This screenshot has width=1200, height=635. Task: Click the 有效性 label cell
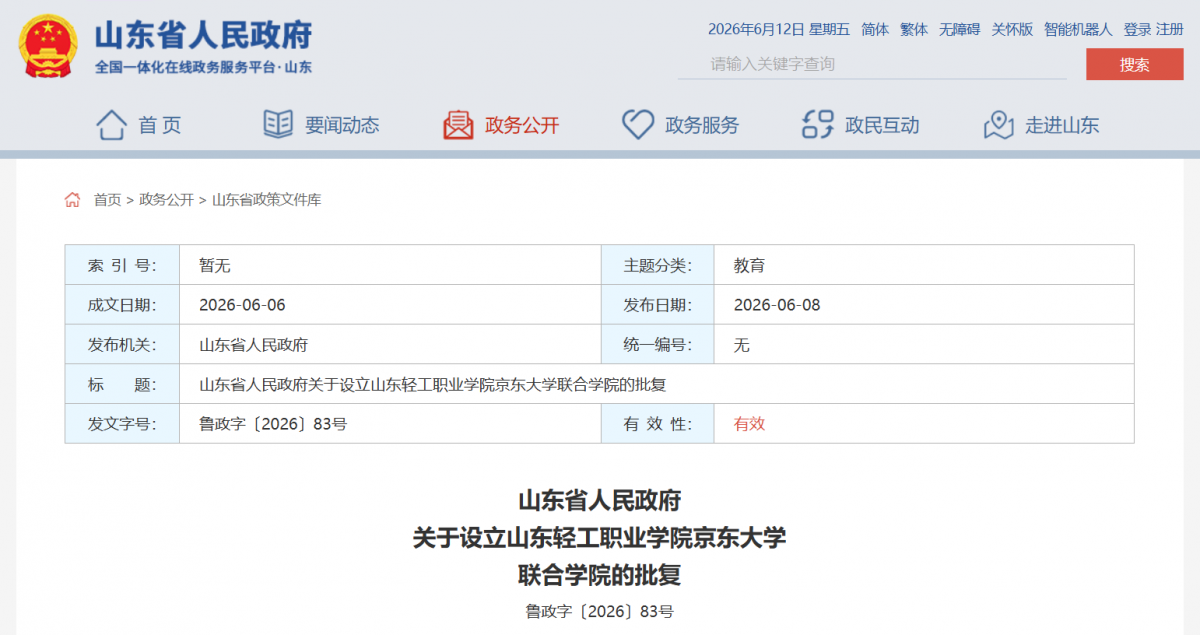(x=657, y=424)
